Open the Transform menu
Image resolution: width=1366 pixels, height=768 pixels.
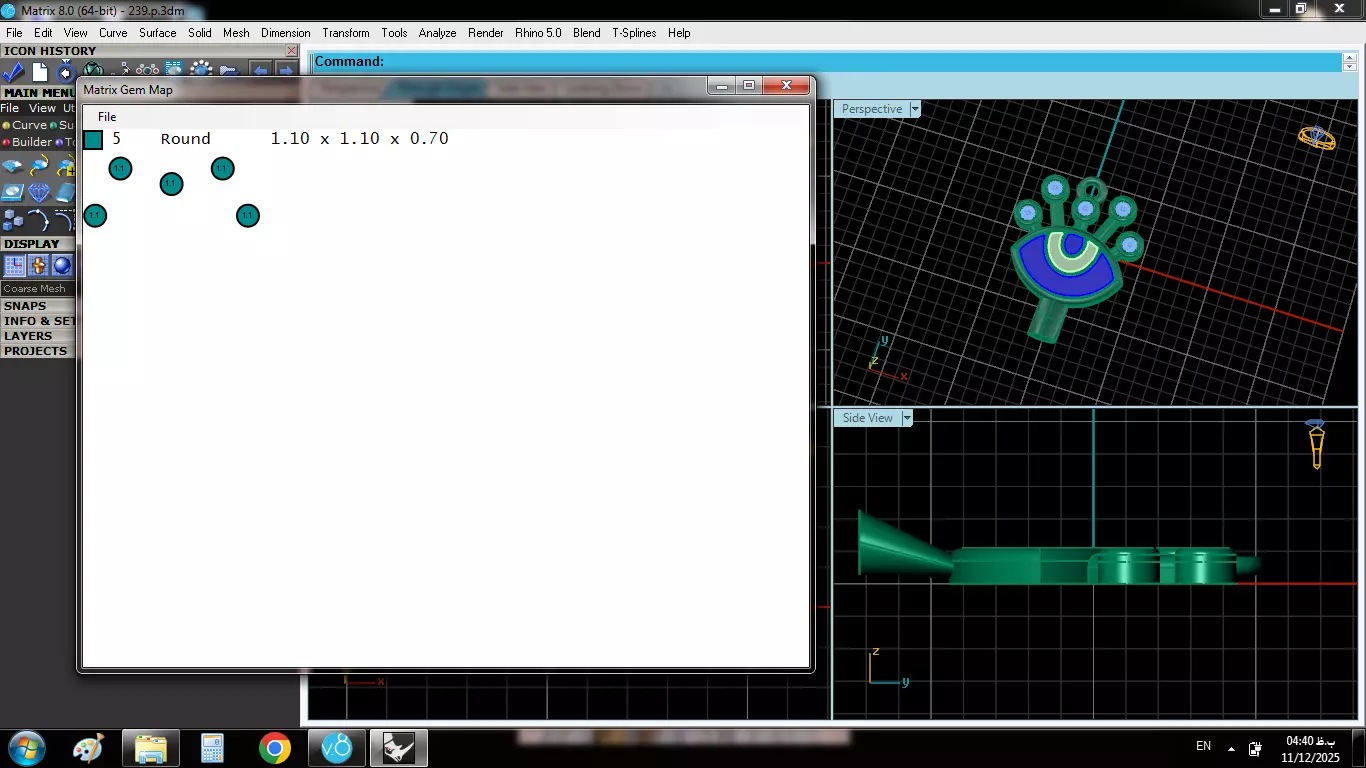click(346, 33)
